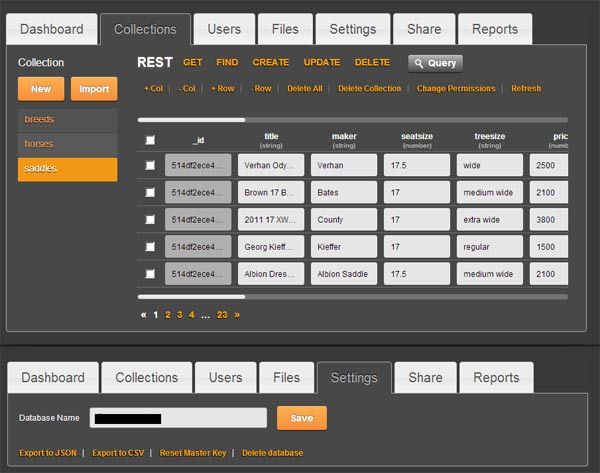Image resolution: width=600 pixels, height=473 pixels.
Task: Toggle the select-all checkbox in table header
Action: pyautogui.click(x=150, y=140)
